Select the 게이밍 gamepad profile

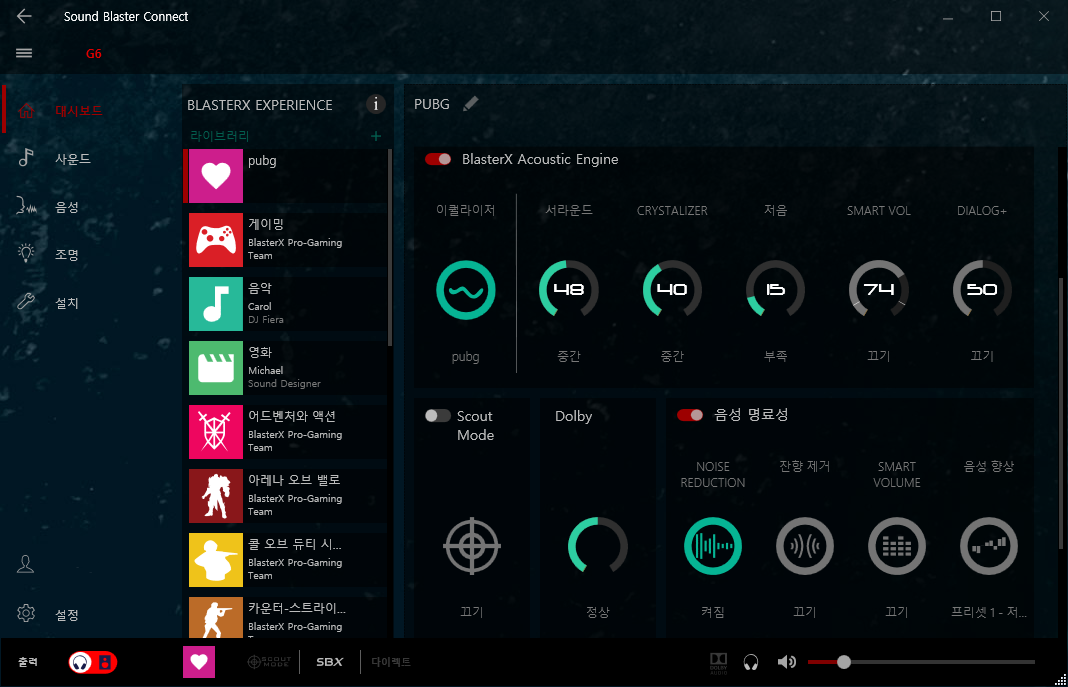pyautogui.click(x=287, y=240)
